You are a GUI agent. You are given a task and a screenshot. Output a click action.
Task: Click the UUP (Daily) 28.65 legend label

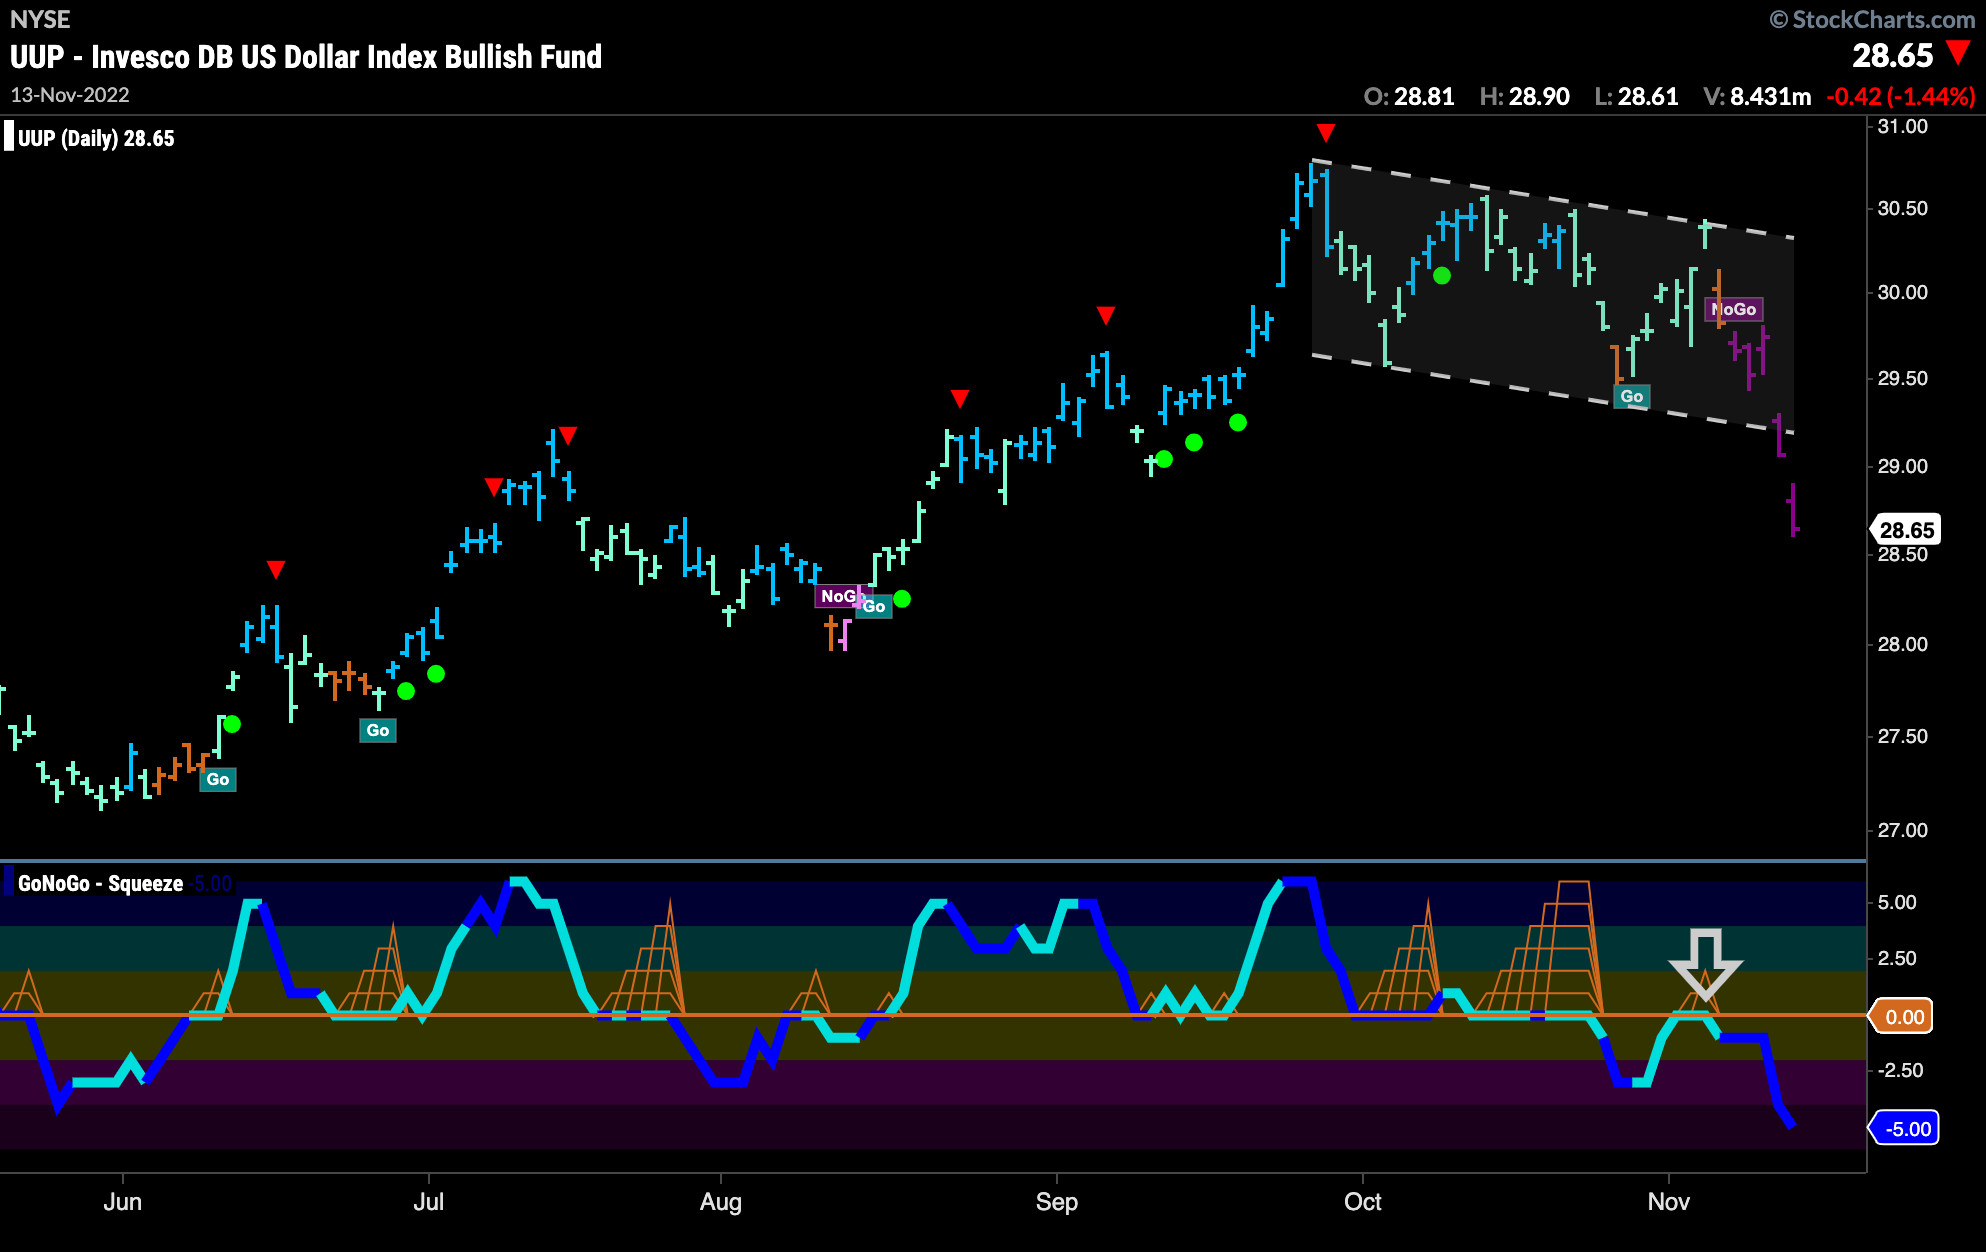click(x=96, y=138)
